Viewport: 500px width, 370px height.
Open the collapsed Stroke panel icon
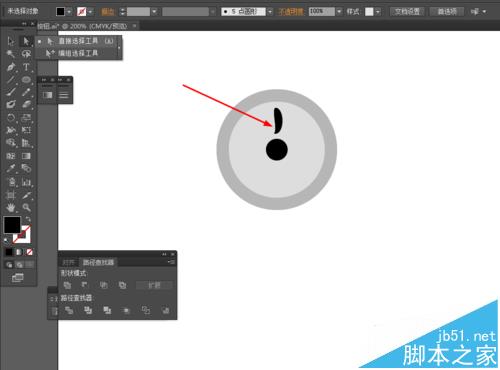[64, 95]
